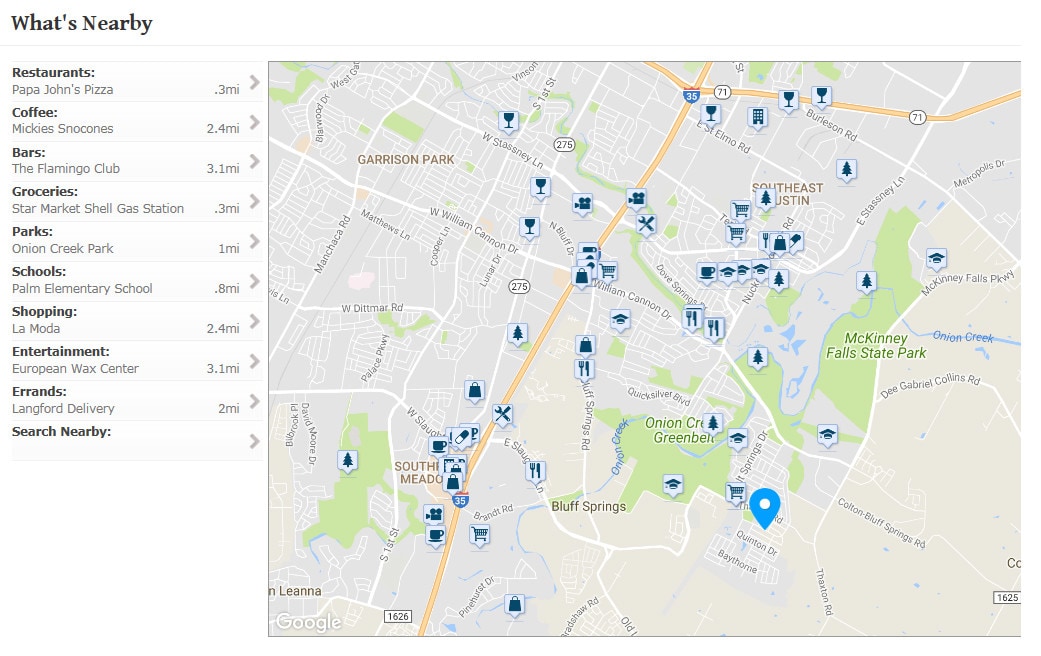
Task: Select the tree icon near Bilbrook on far left
Action: pyautogui.click(x=347, y=460)
